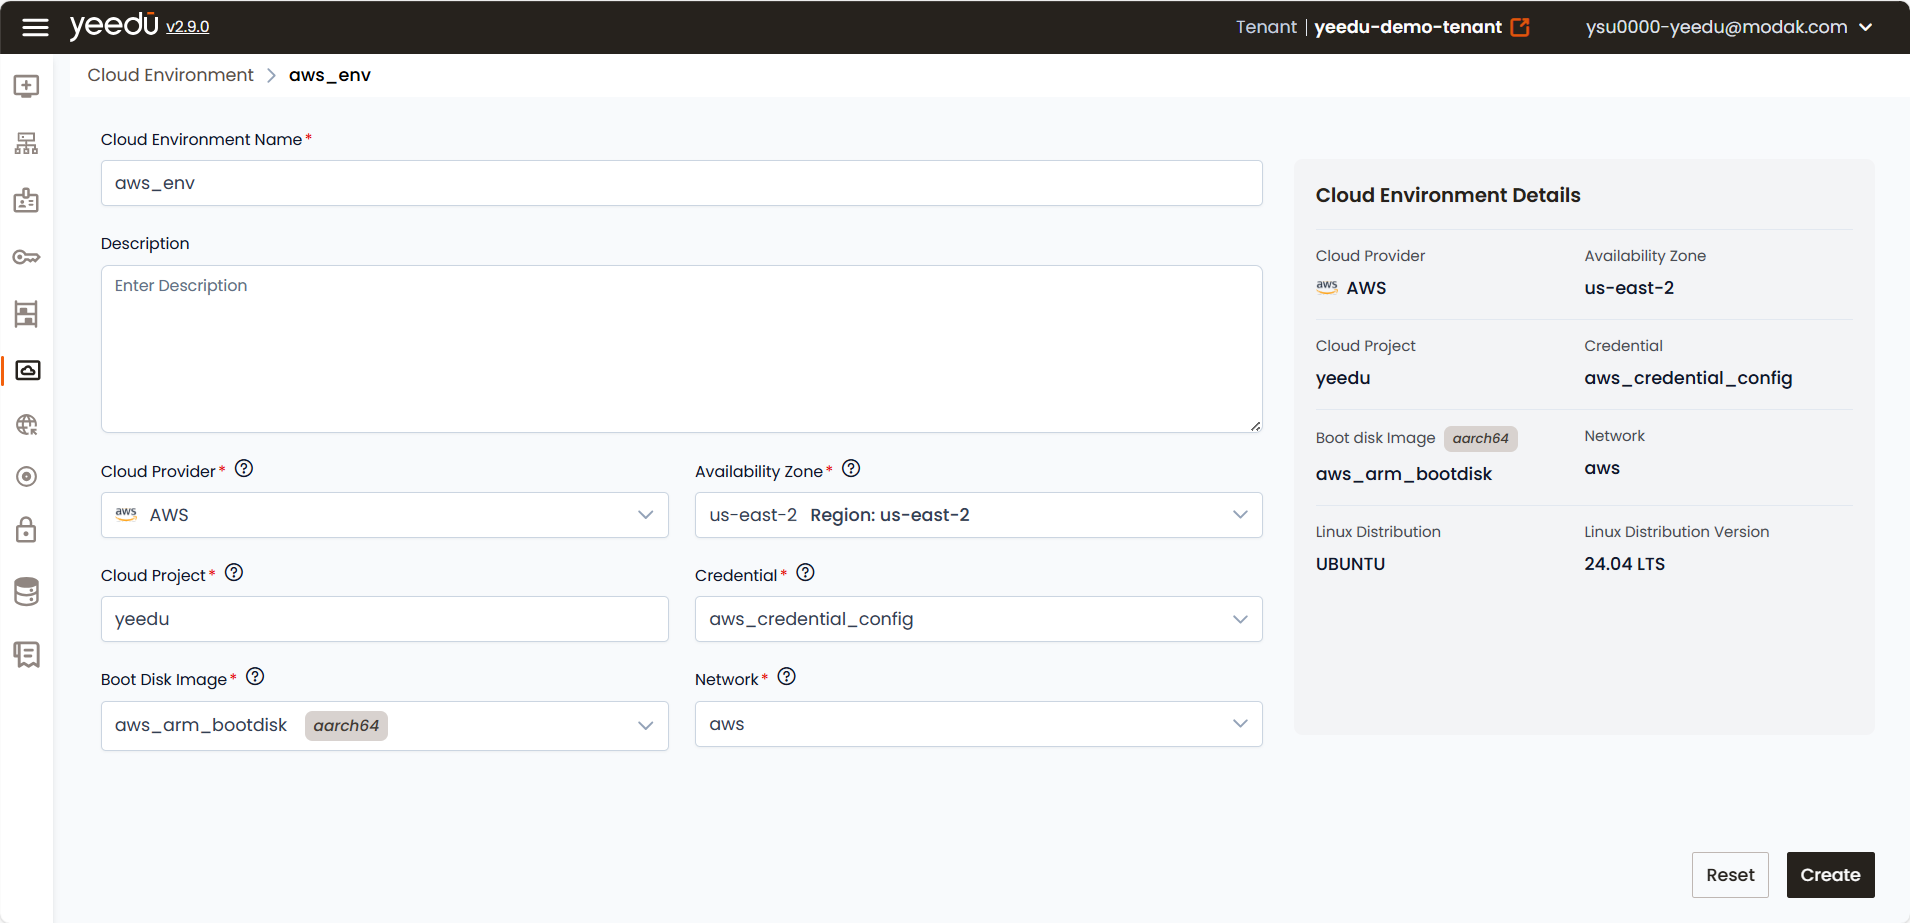Open the hamburger navigation menu

35,27
